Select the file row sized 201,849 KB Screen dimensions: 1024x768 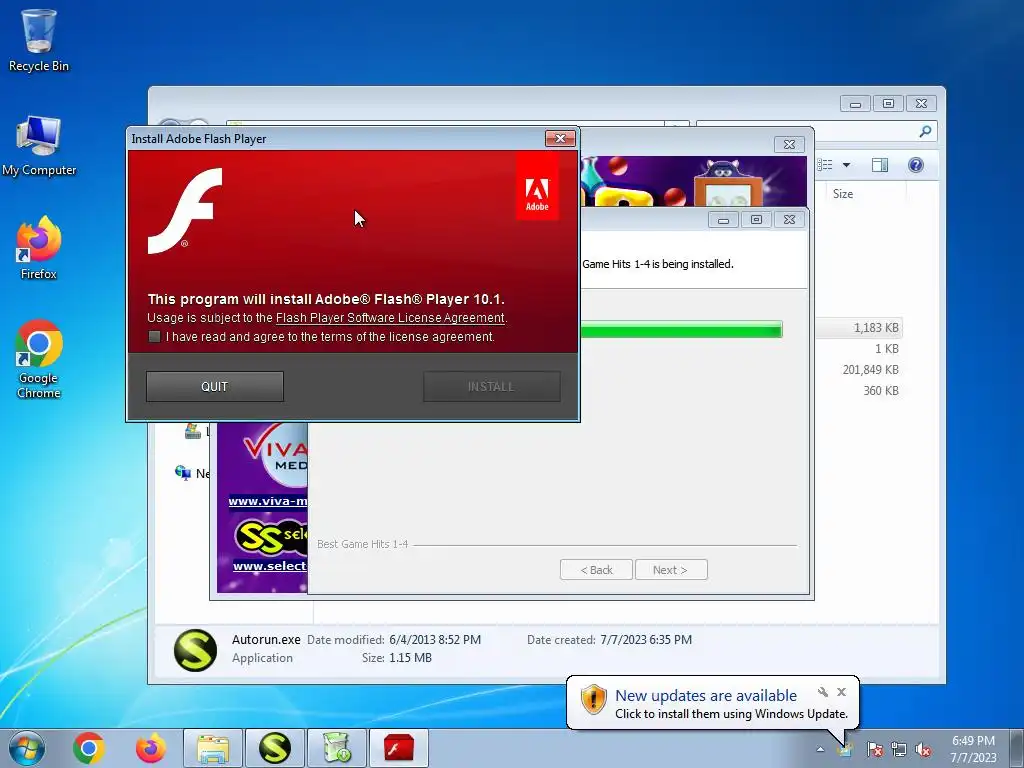point(859,370)
